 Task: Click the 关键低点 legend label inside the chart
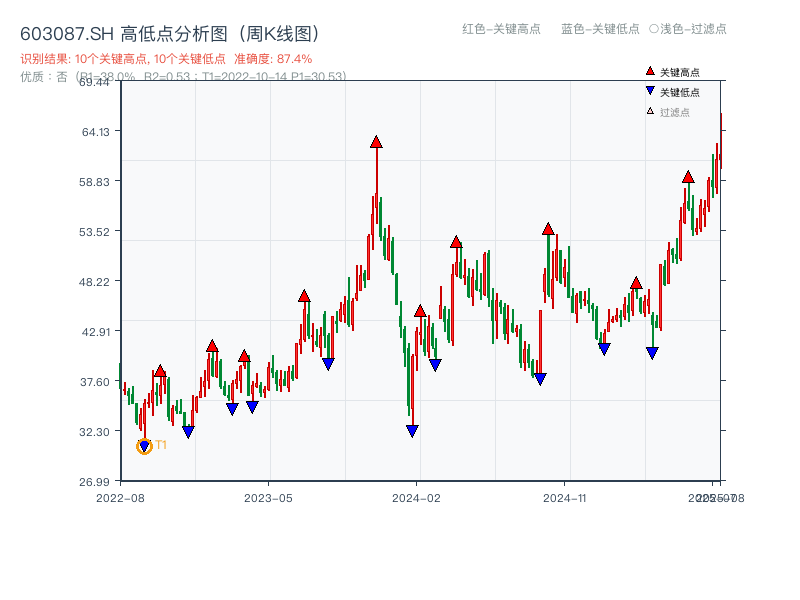click(x=680, y=92)
